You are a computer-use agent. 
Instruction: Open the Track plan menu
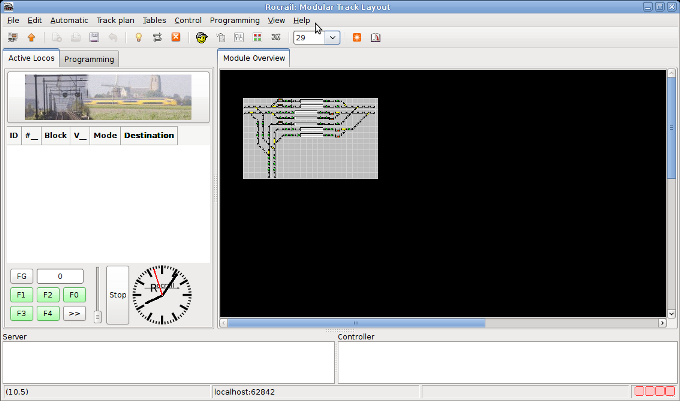coord(115,20)
